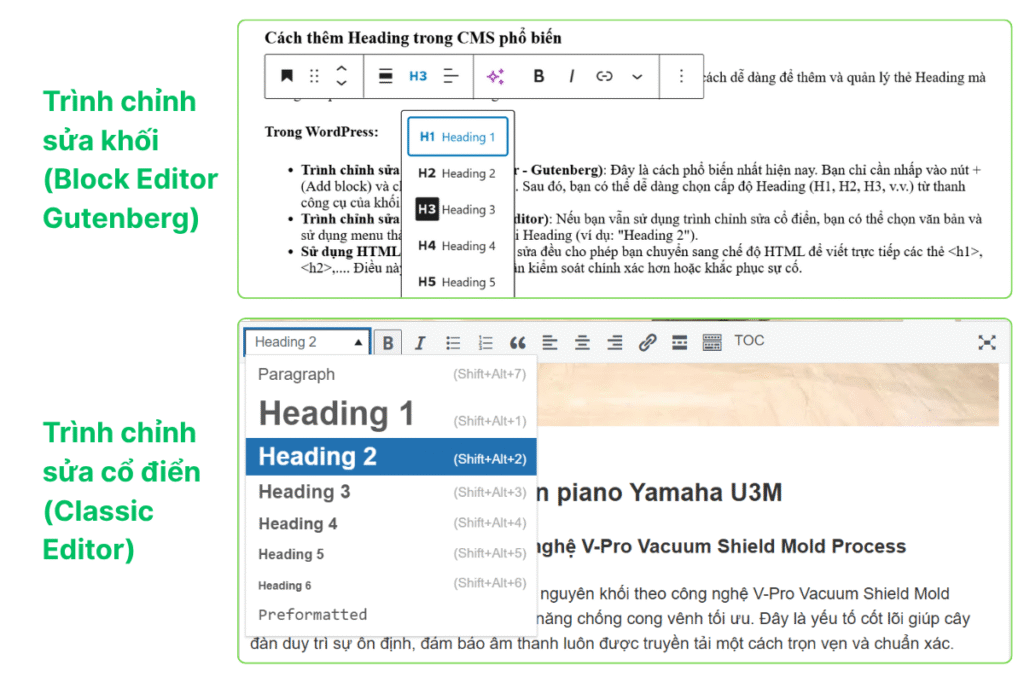Select Heading 1 in the Gutenberg level list
Viewport: 1024px width, 683px height.
(x=457, y=137)
